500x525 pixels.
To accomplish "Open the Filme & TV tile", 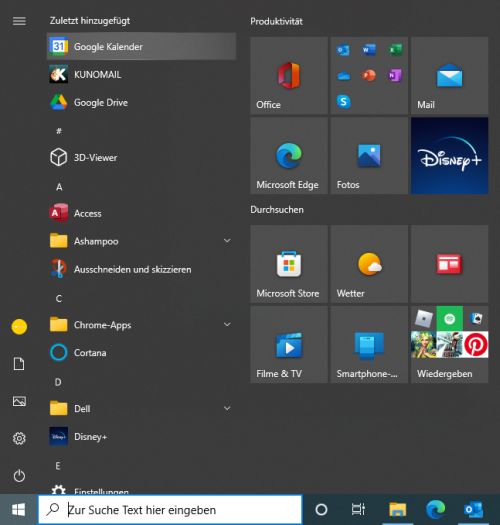I will pos(289,345).
